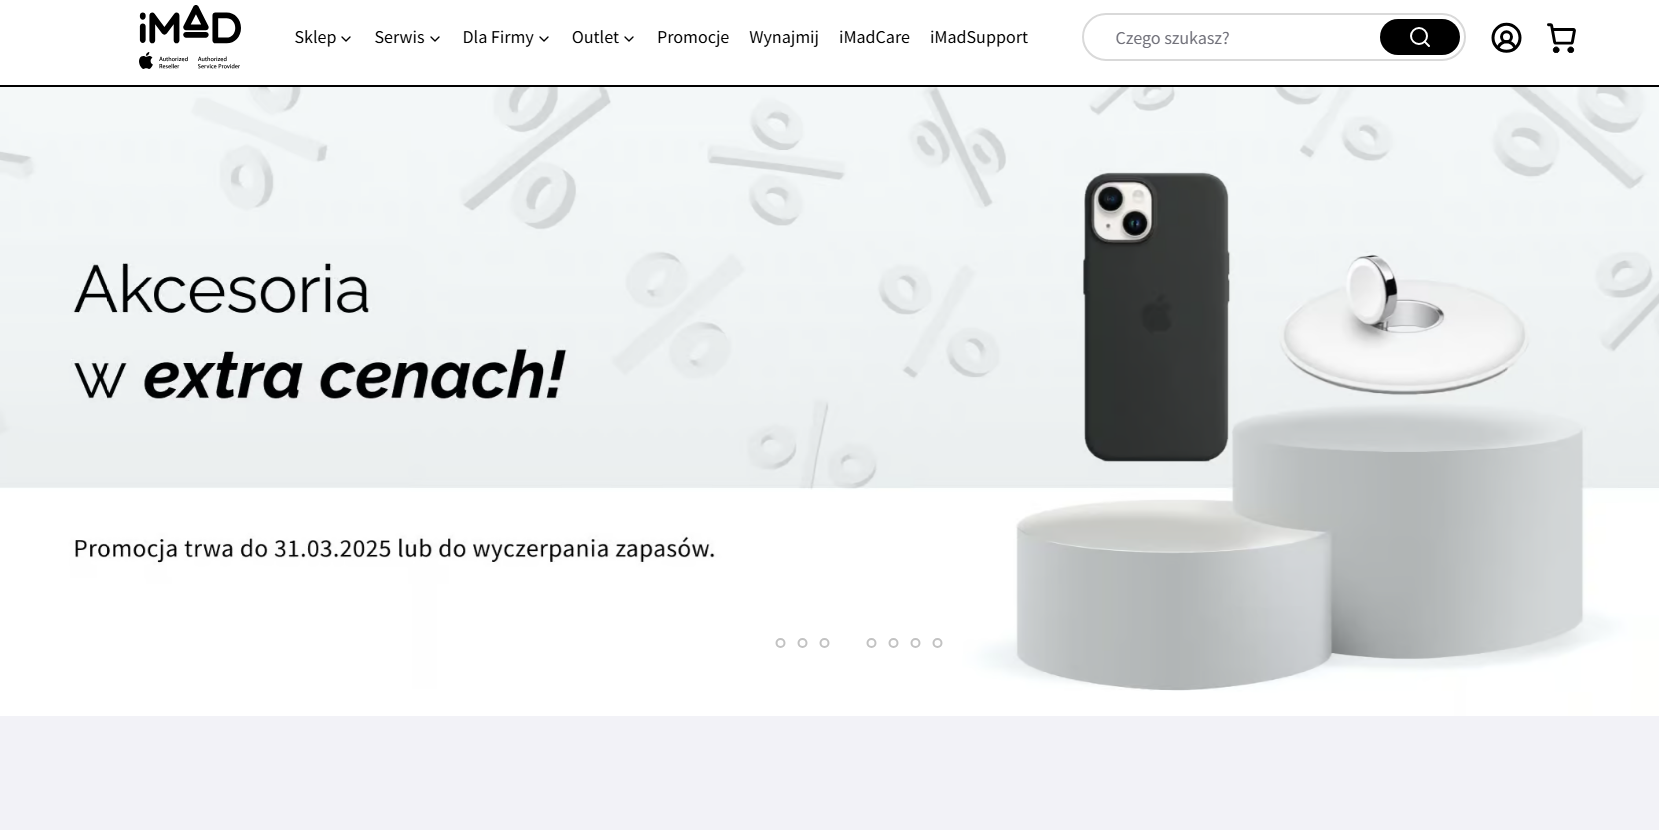Expand the Sklep dropdown menu
Viewport: 1659px width, 830px height.
point(323,37)
